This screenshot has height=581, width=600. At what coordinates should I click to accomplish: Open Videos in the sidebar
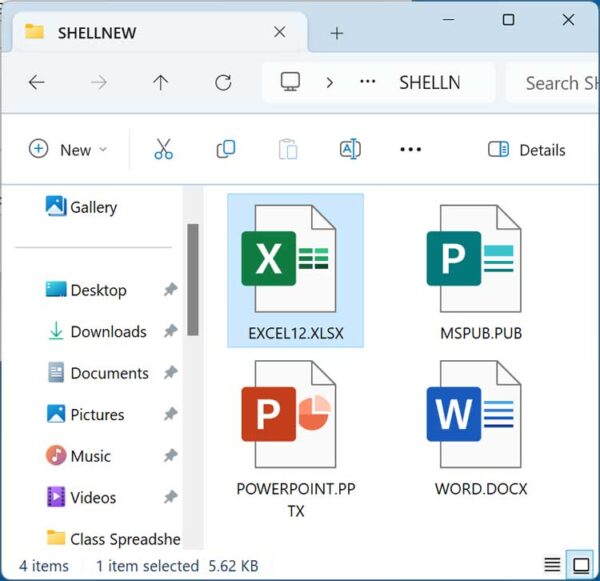(x=81, y=497)
